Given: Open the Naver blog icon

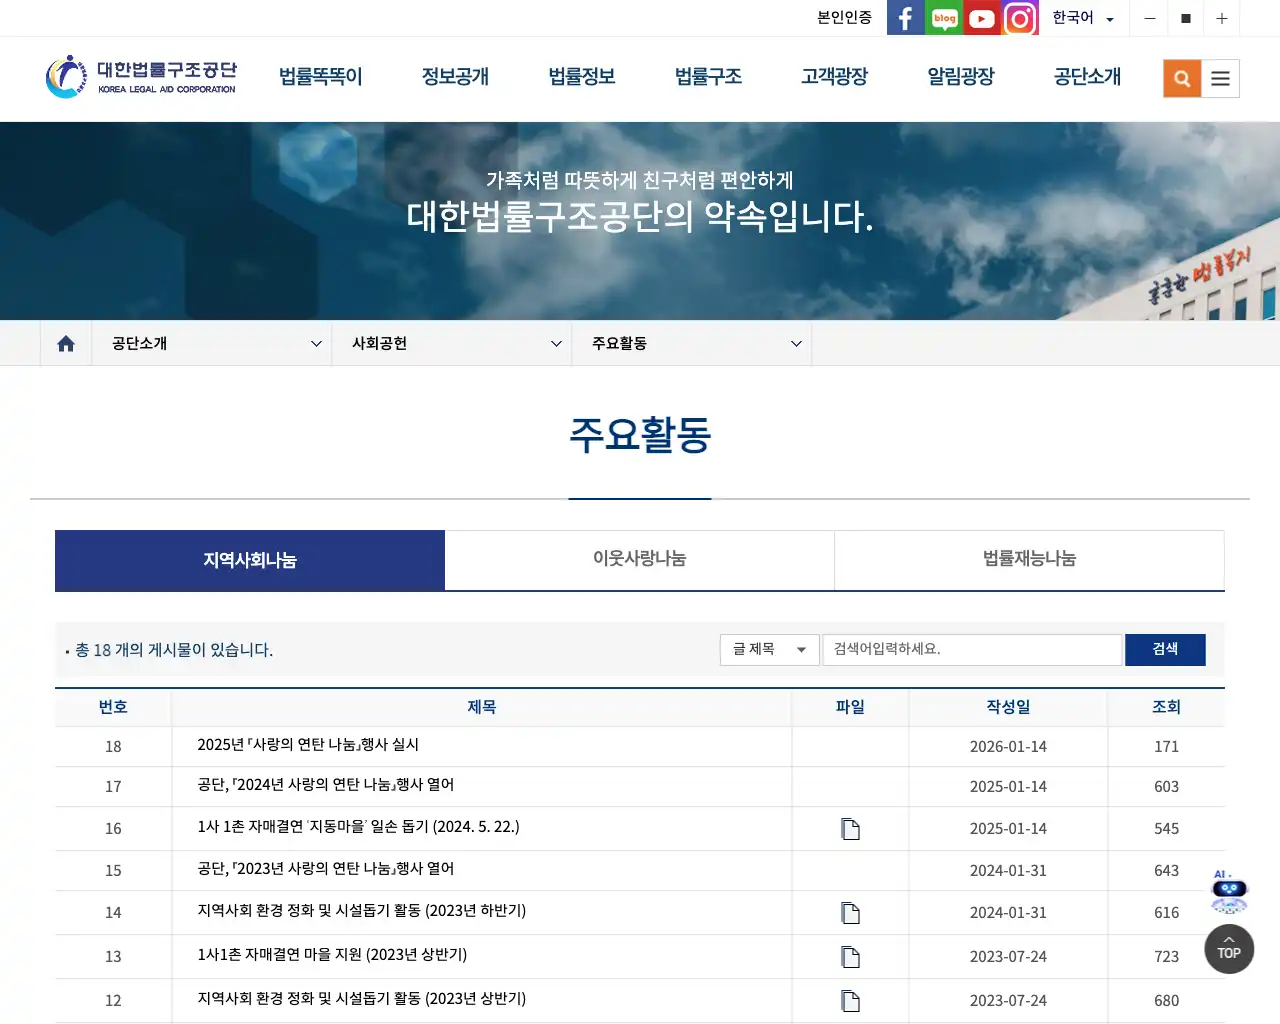Looking at the screenshot, I should tap(944, 18).
